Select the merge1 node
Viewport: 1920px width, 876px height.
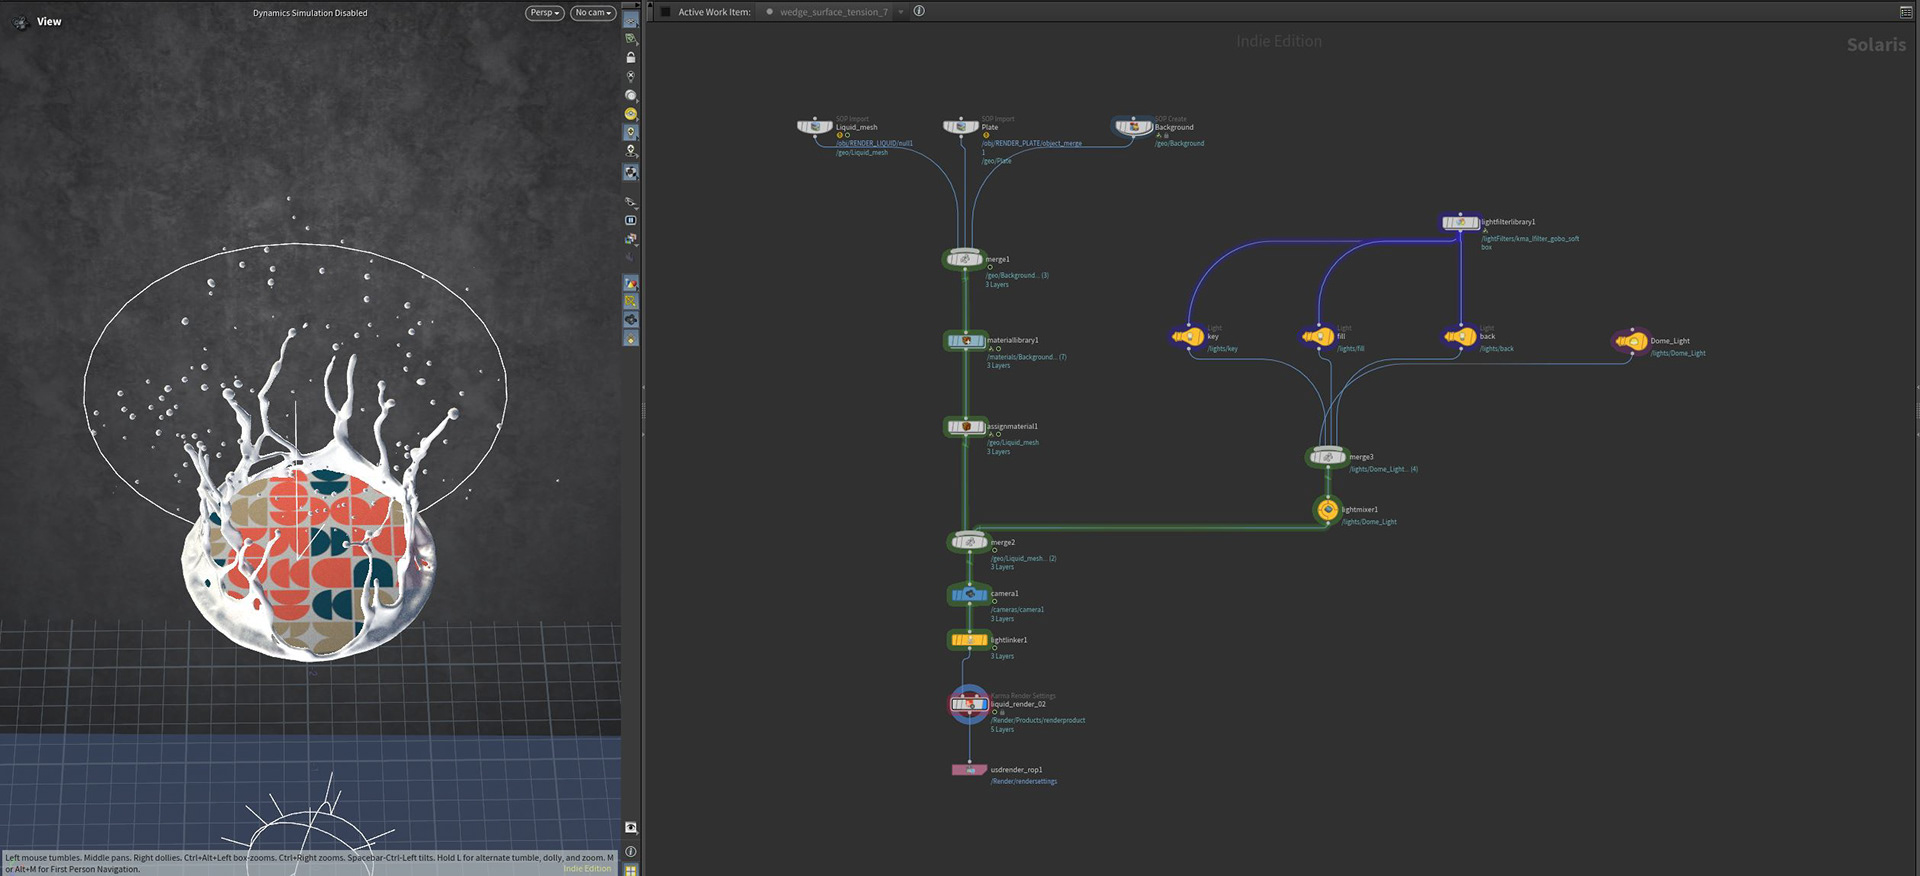pyautogui.click(x=964, y=259)
